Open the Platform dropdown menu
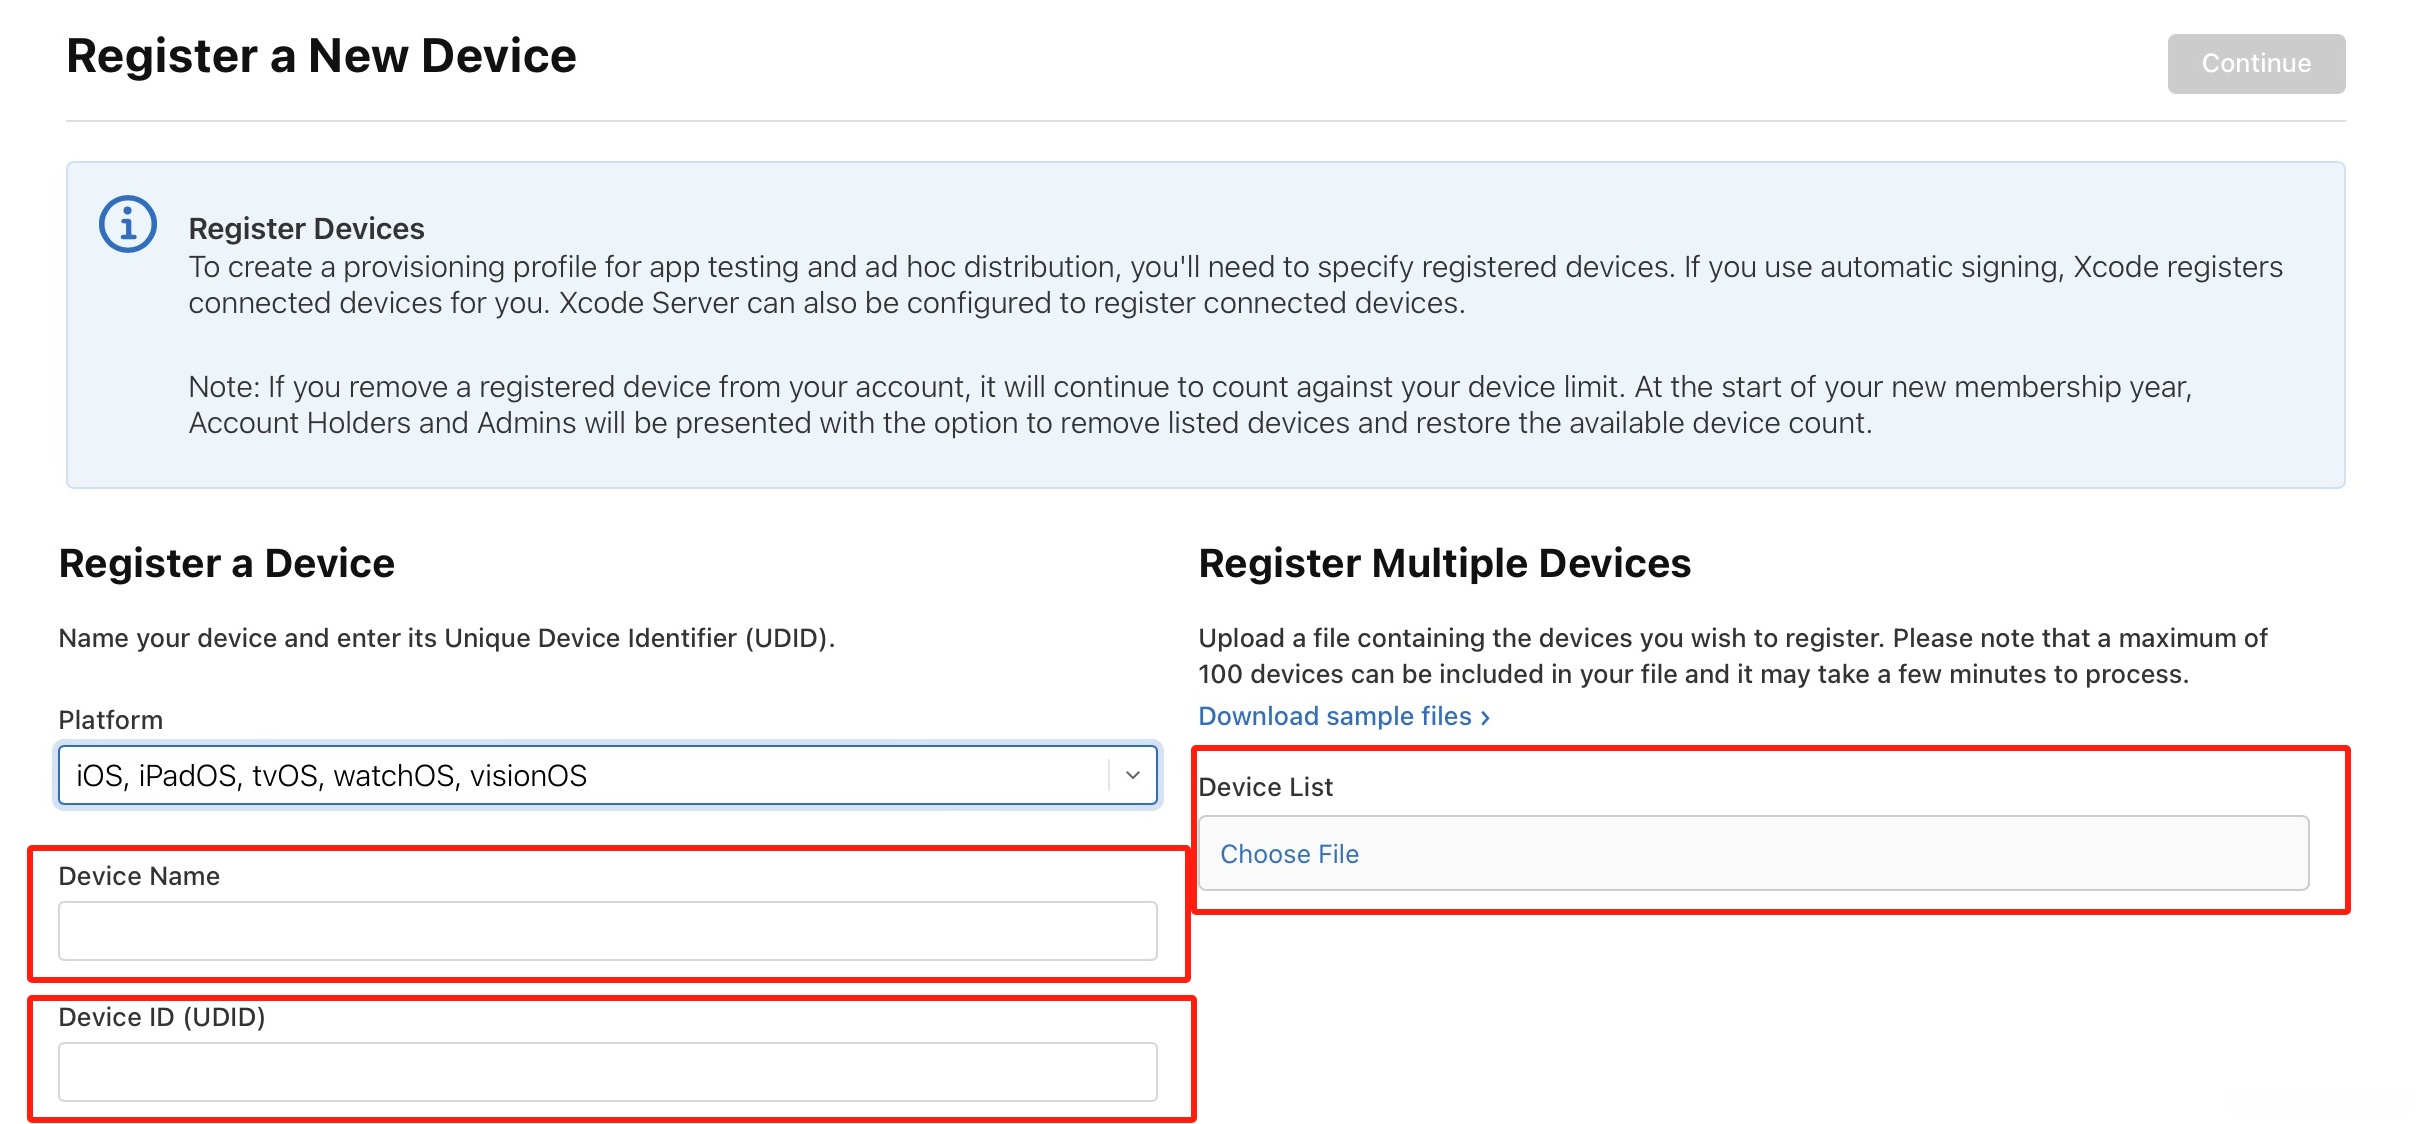 [580, 775]
